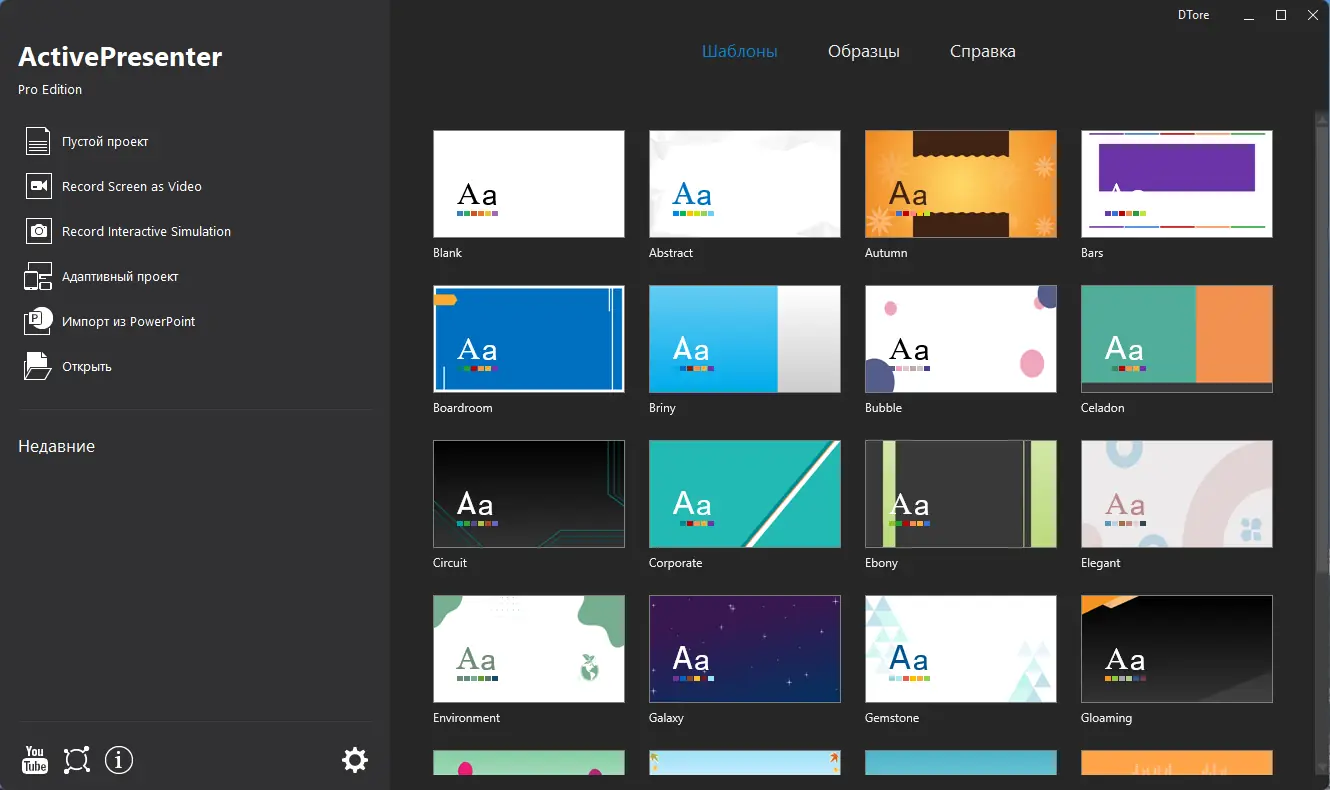The width and height of the screenshot is (1330, 790).
Task: Click the blank project document icon
Action: pyautogui.click(x=38, y=141)
